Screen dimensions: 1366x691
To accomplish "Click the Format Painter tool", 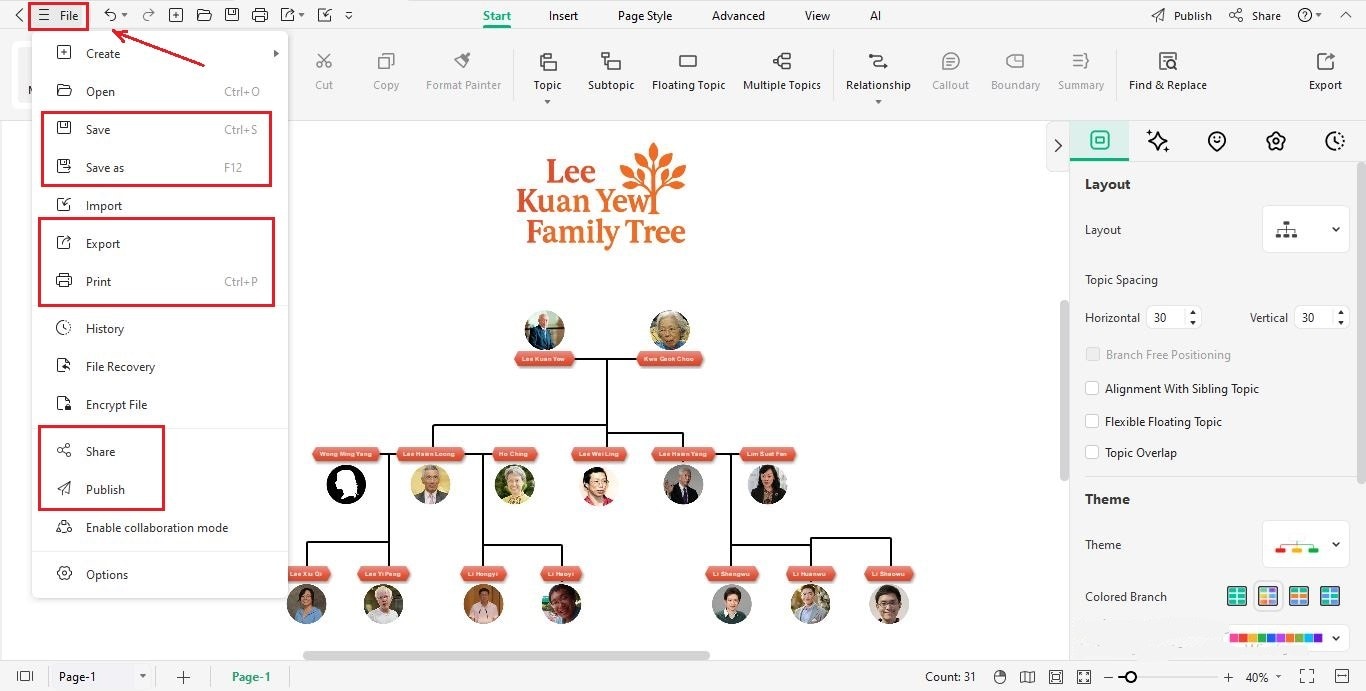I will point(463,71).
